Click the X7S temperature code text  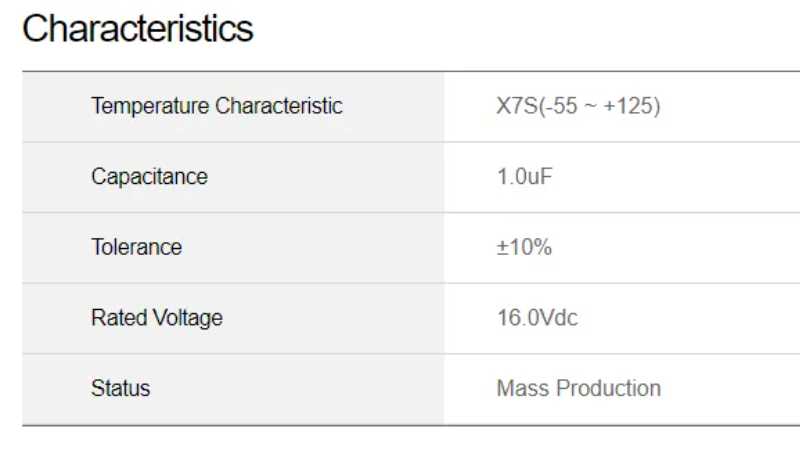coord(517,106)
